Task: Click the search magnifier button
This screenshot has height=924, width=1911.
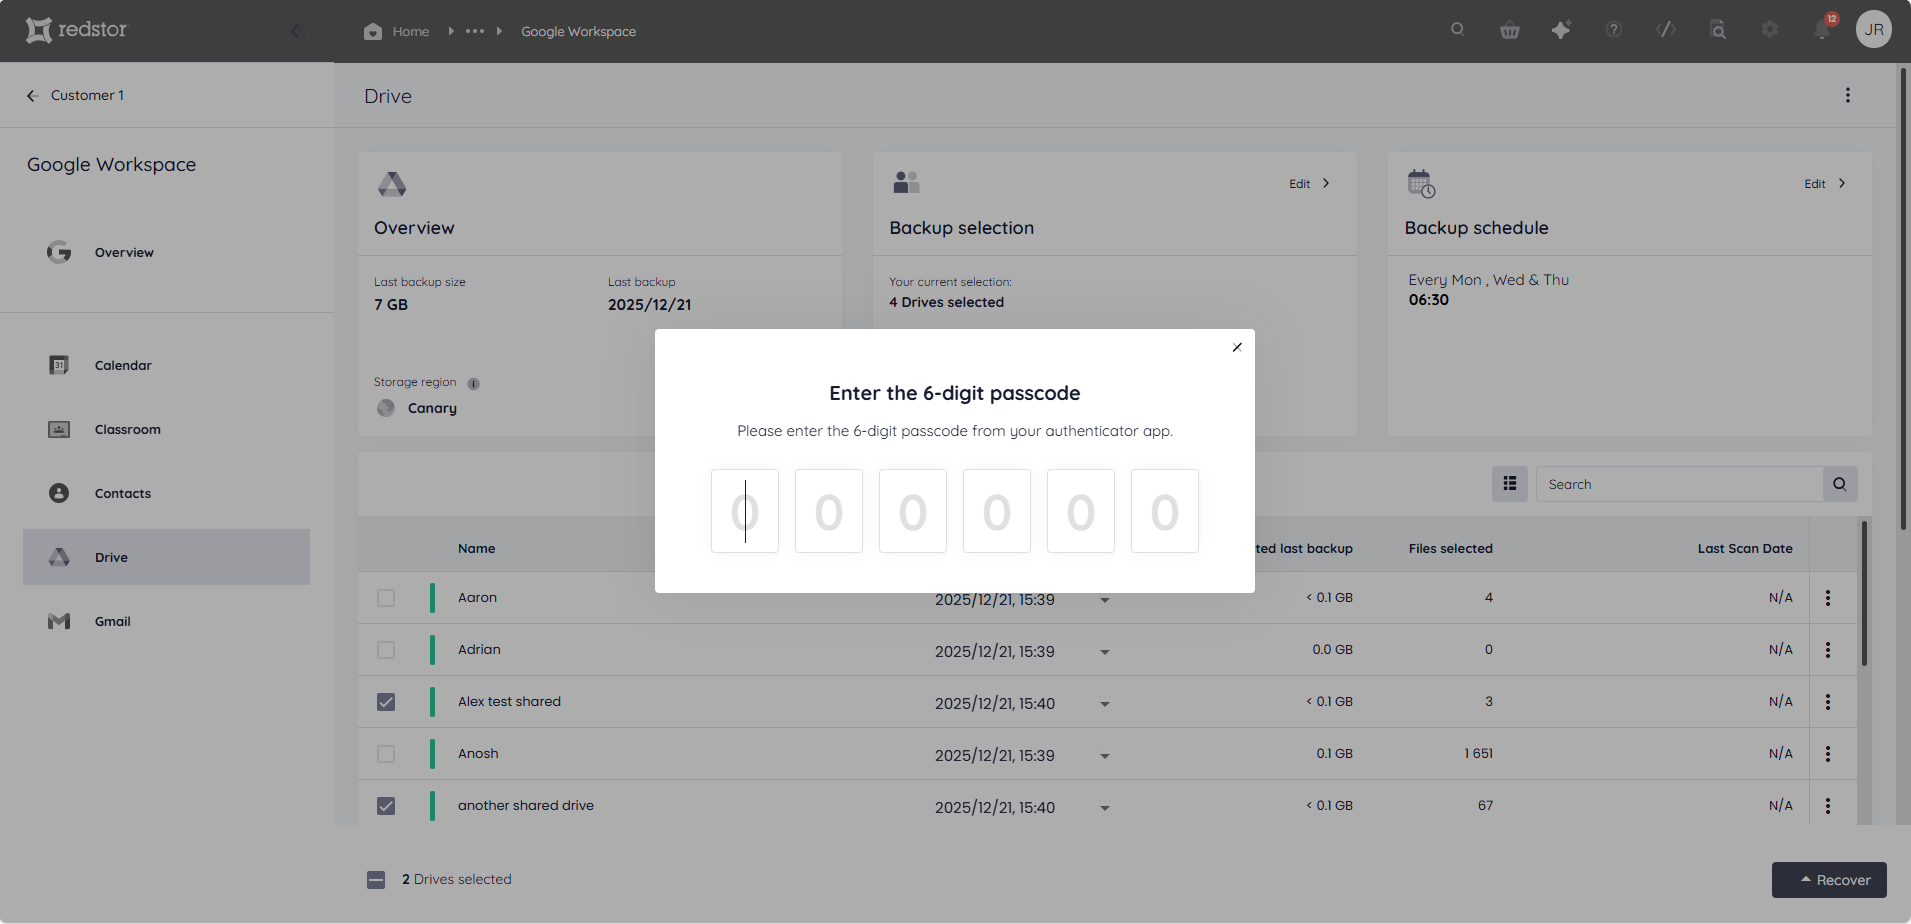Action: pos(1840,484)
